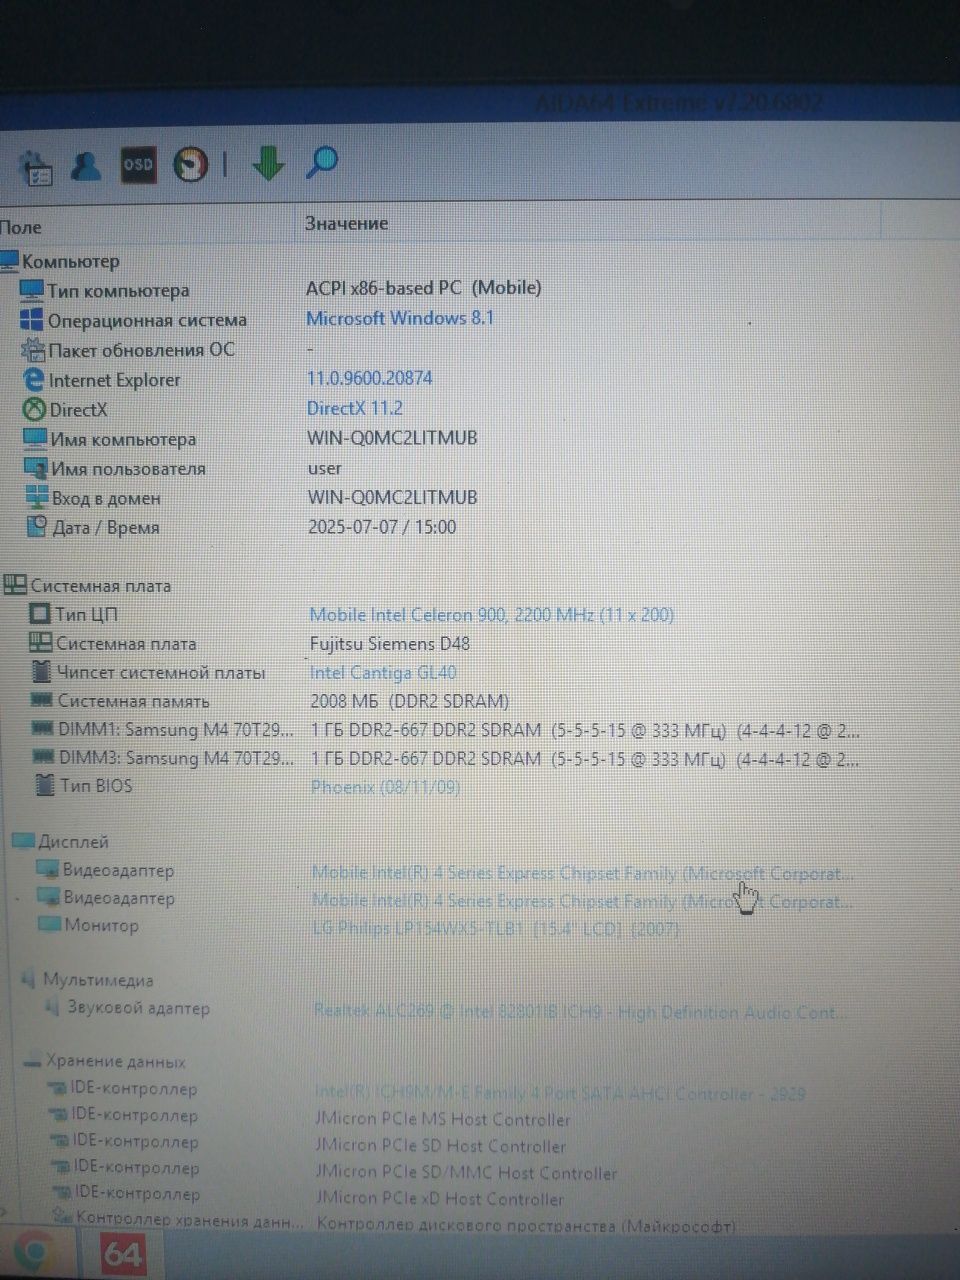Click the Поле column header
This screenshot has width=960, height=1280.
pos(21,228)
